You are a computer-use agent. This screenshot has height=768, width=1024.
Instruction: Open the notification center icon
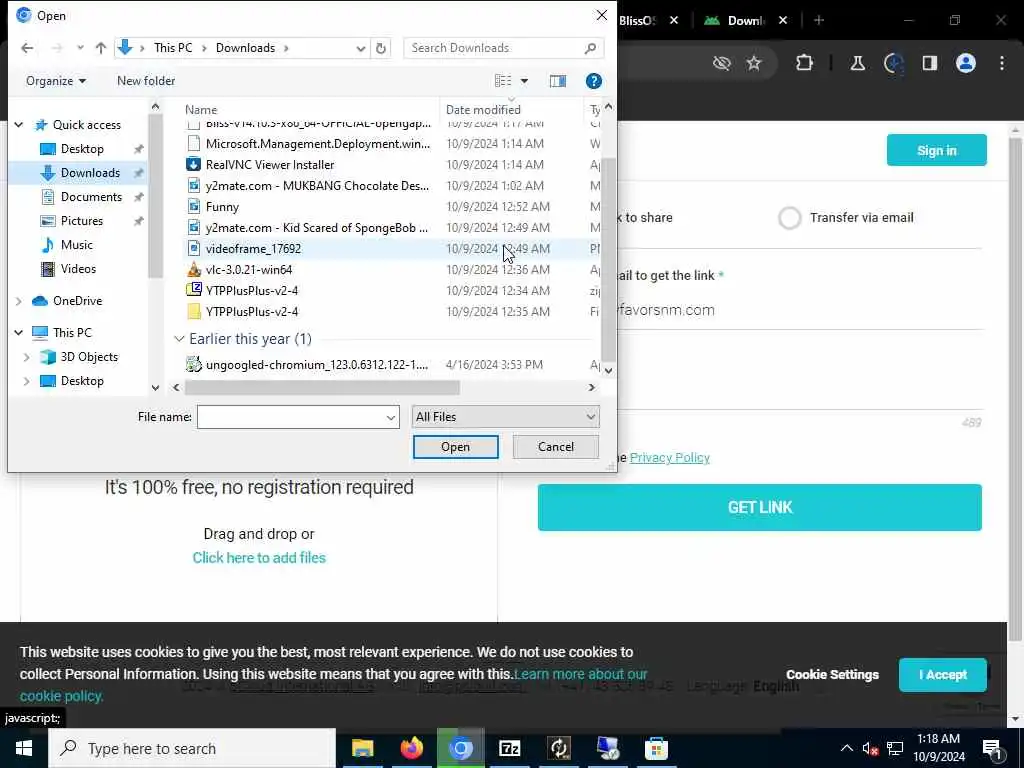point(992,748)
